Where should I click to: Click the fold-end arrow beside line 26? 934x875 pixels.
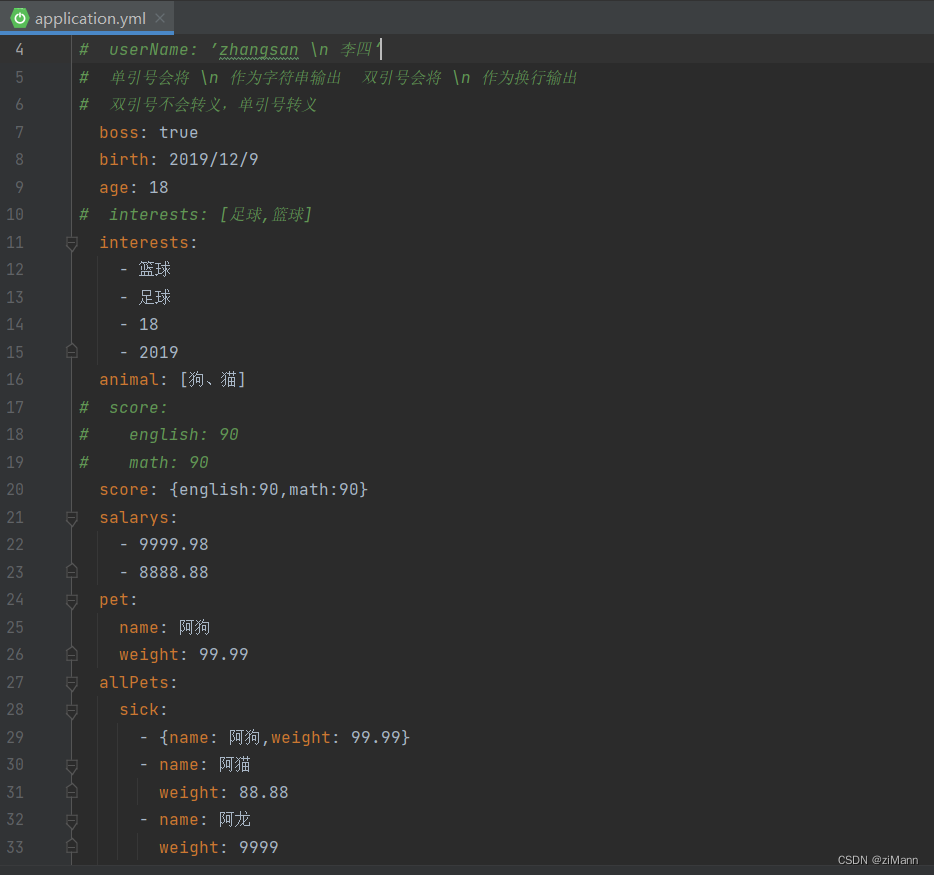pos(71,654)
